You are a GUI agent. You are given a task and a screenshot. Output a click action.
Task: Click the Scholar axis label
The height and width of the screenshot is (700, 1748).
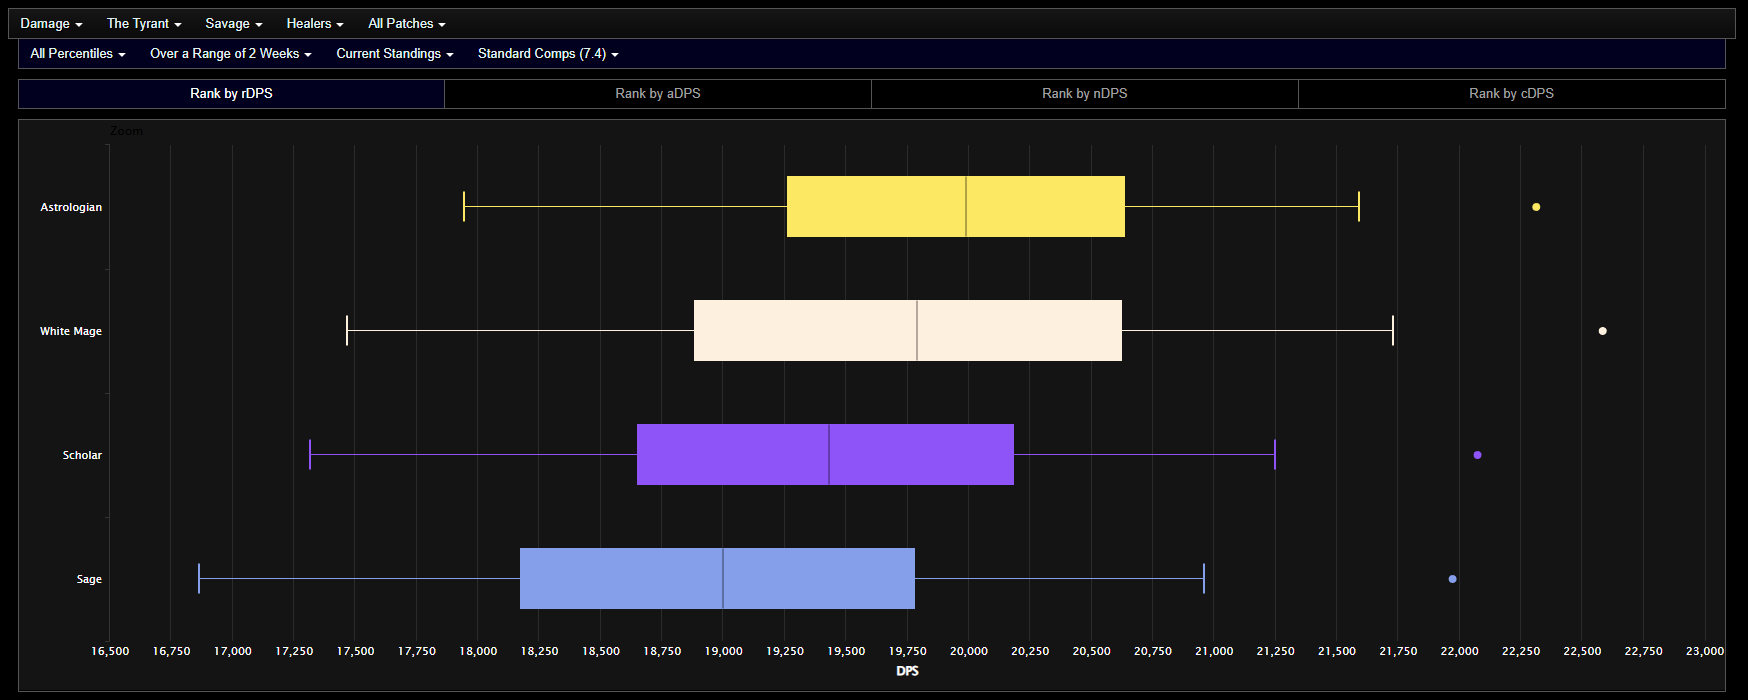(82, 455)
